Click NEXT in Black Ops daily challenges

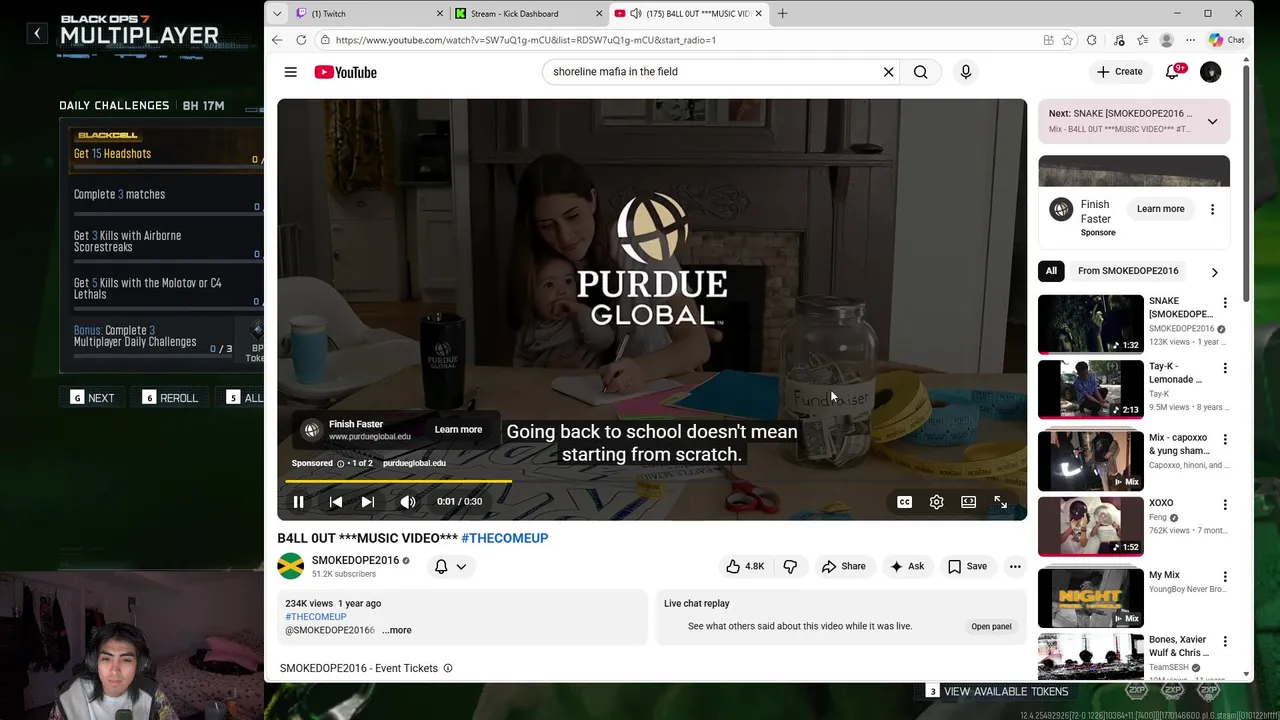[x=92, y=398]
